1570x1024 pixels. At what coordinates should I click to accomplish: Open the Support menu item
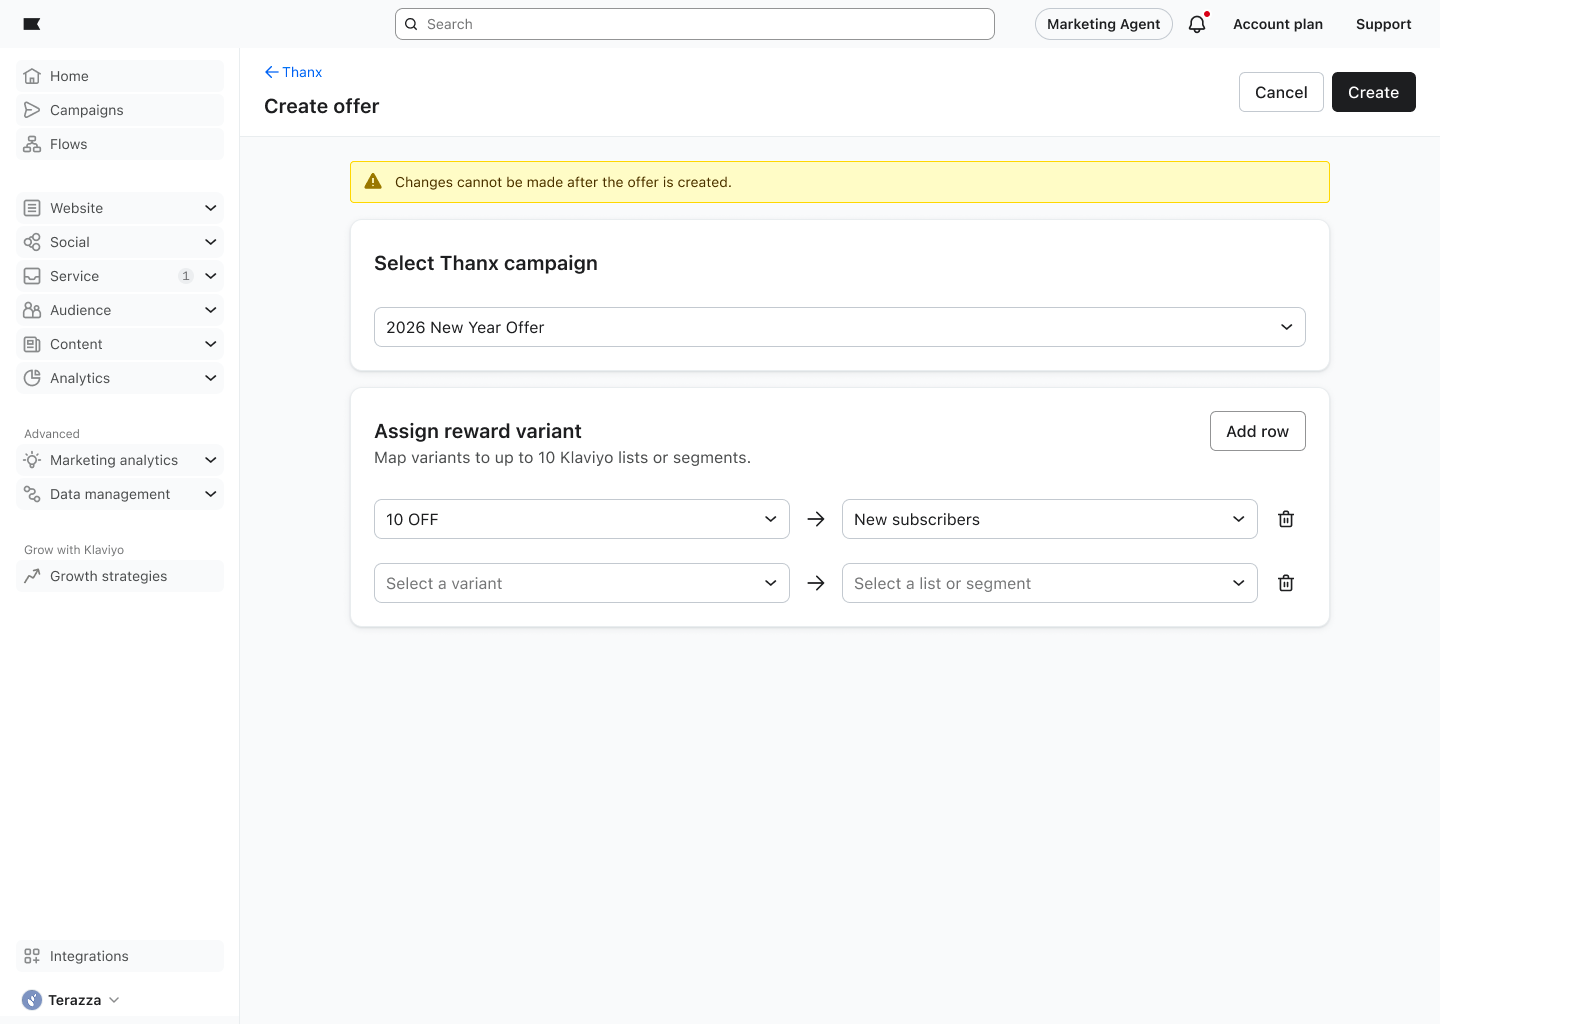tap(1383, 24)
